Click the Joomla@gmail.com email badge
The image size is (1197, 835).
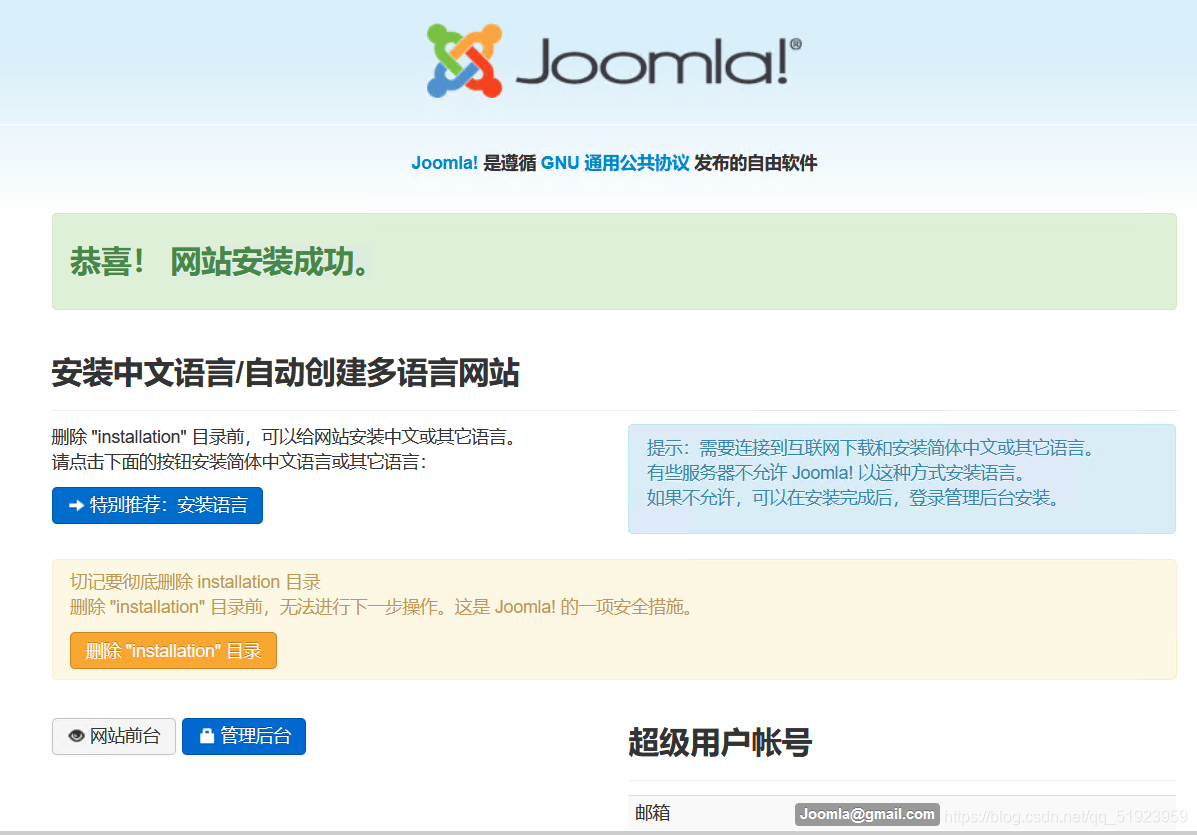tap(867, 814)
